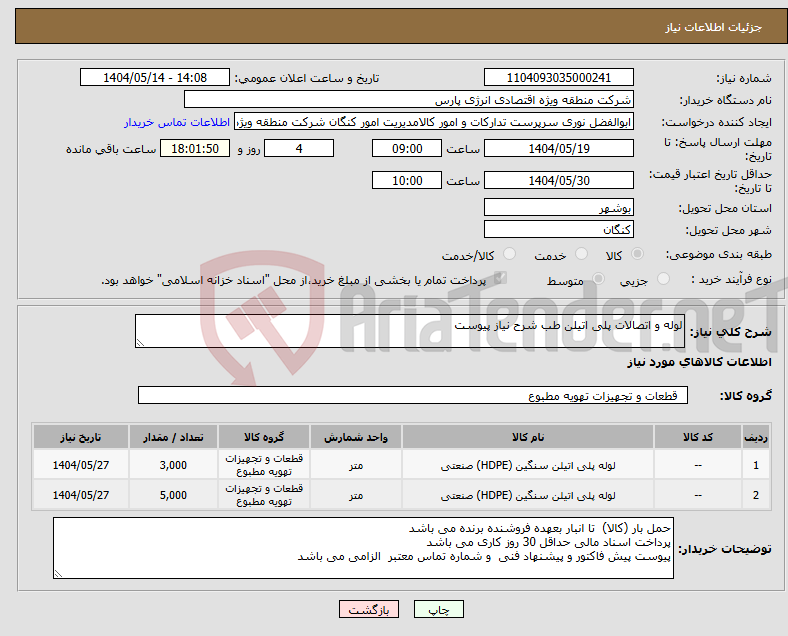
Task: Click the ردیف column header
Action: tap(755, 437)
